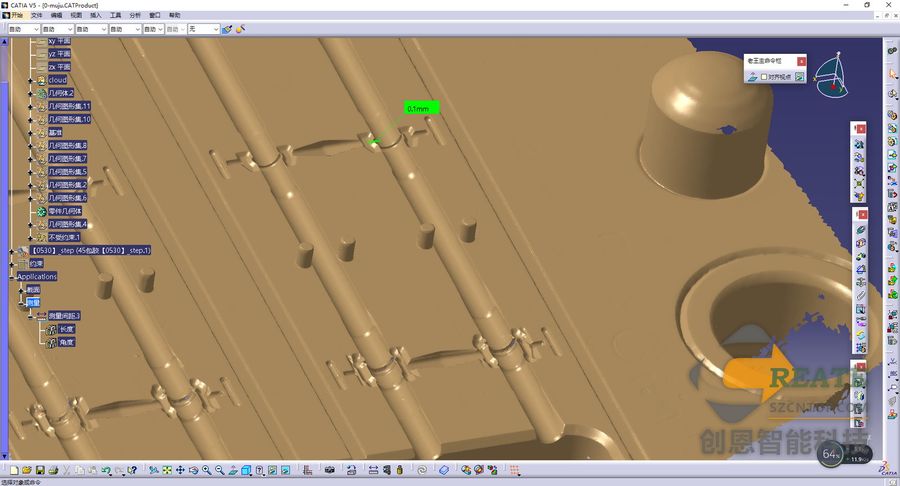Click the Open file folder icon

click(x=26, y=470)
